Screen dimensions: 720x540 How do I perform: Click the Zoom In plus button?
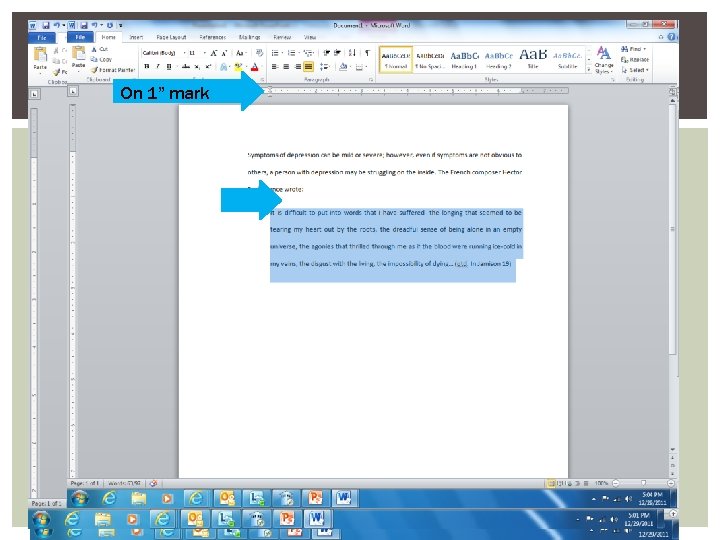tap(671, 483)
